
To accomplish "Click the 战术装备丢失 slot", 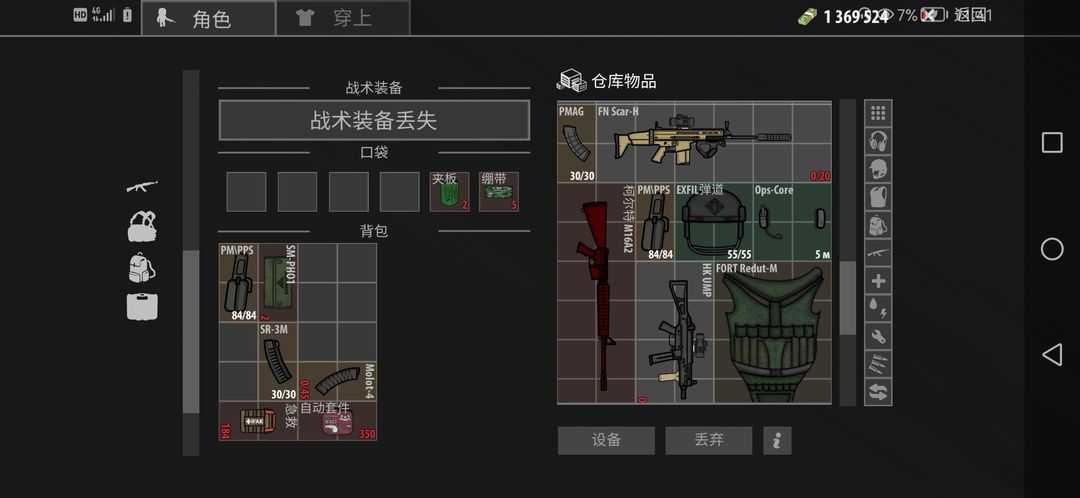I will (x=374, y=121).
